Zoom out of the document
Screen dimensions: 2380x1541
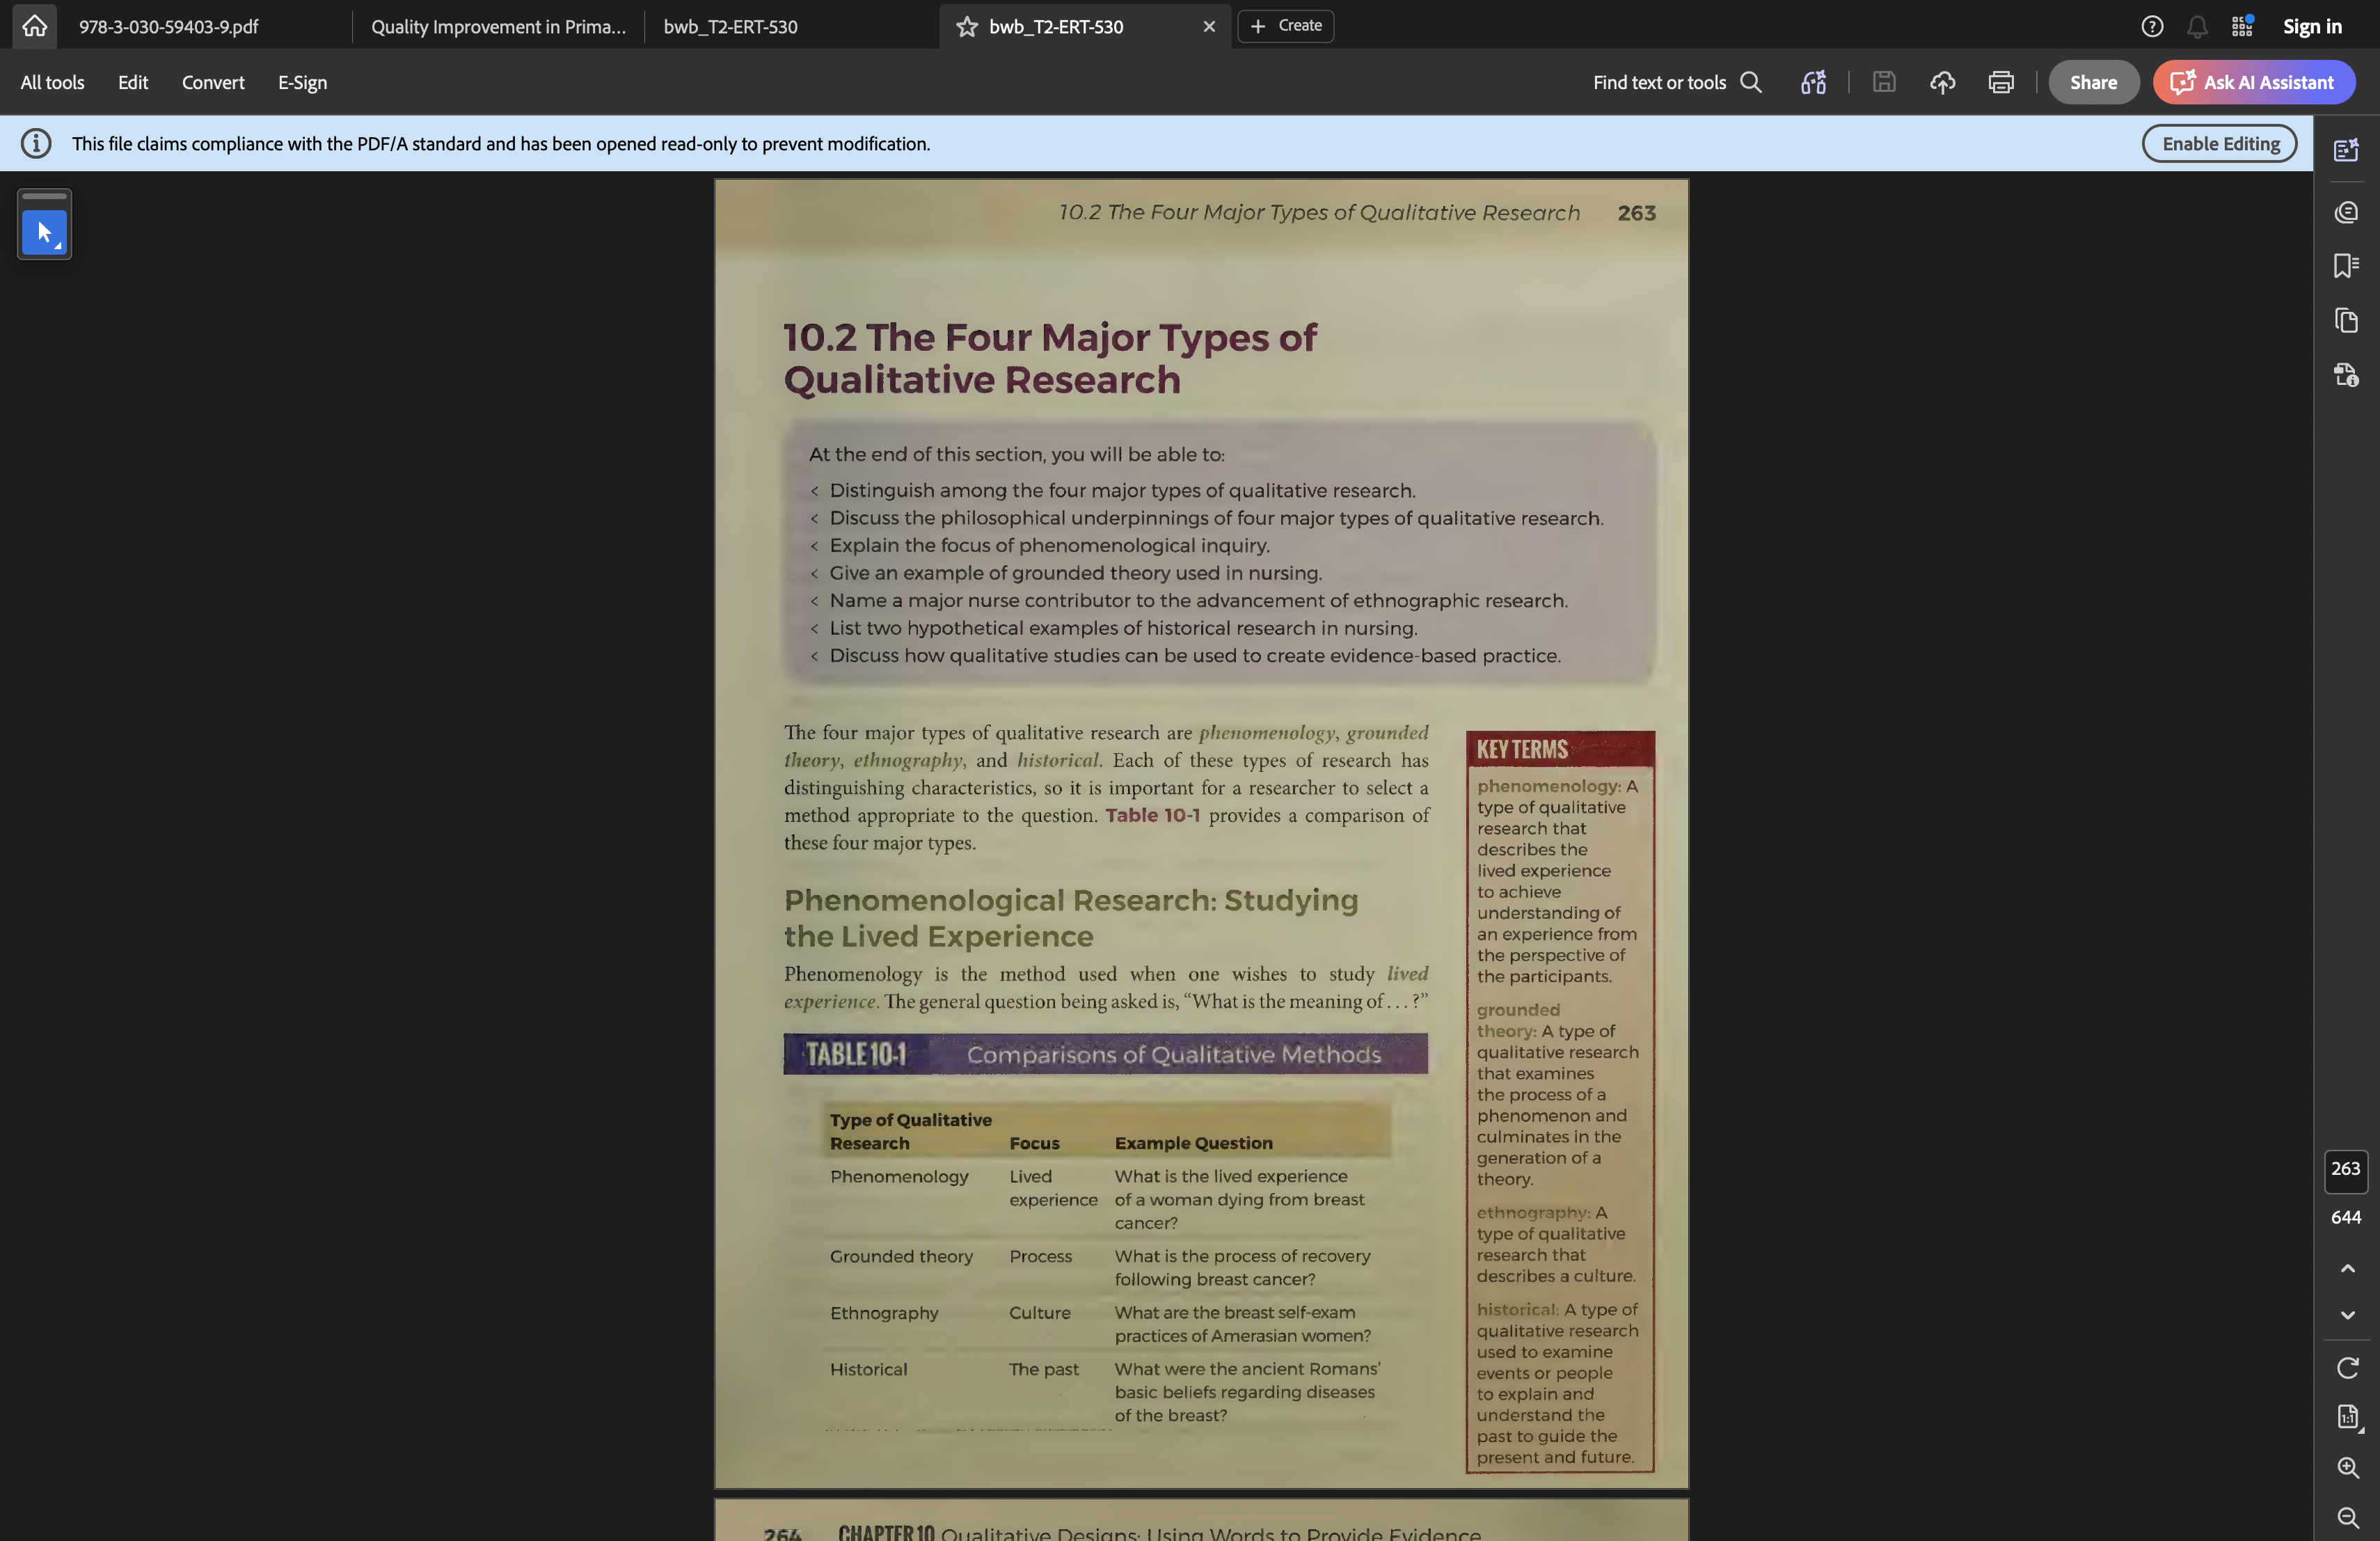click(2347, 1517)
